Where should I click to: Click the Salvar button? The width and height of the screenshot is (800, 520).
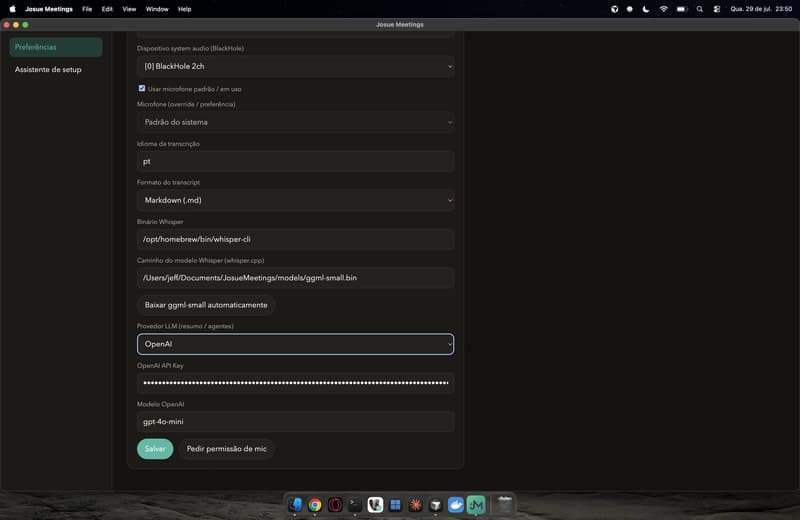[x=155, y=449]
